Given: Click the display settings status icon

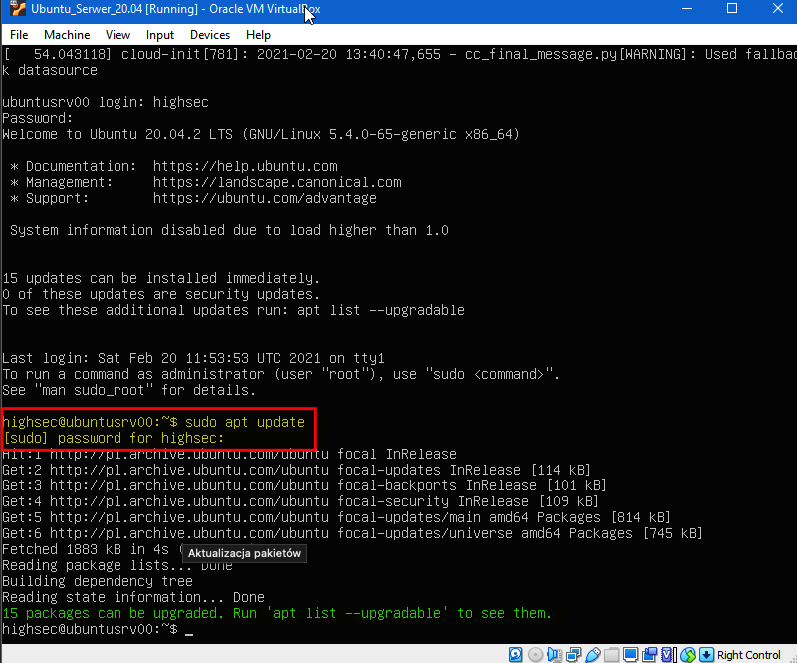Looking at the screenshot, I should coord(630,655).
